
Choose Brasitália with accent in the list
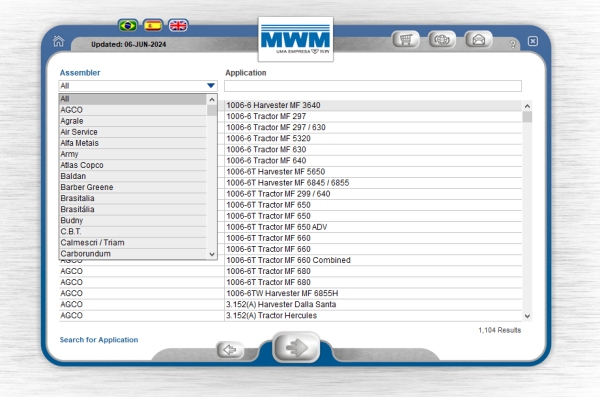(133, 209)
